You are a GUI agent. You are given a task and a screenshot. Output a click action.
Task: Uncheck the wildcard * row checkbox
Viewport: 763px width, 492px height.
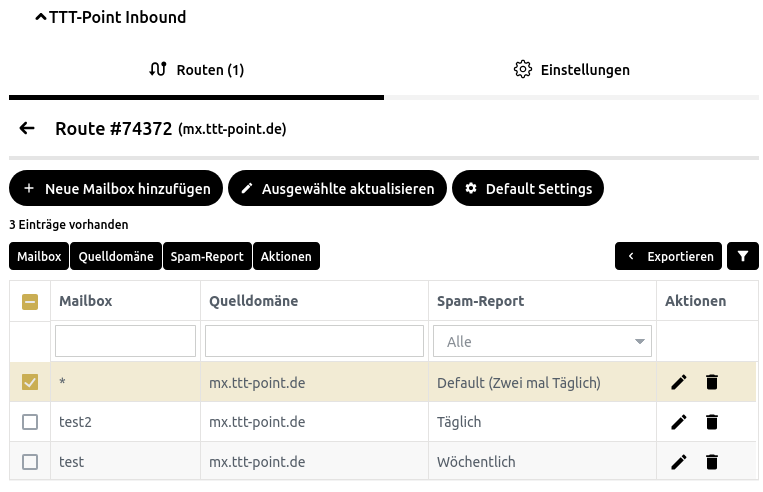pos(30,382)
